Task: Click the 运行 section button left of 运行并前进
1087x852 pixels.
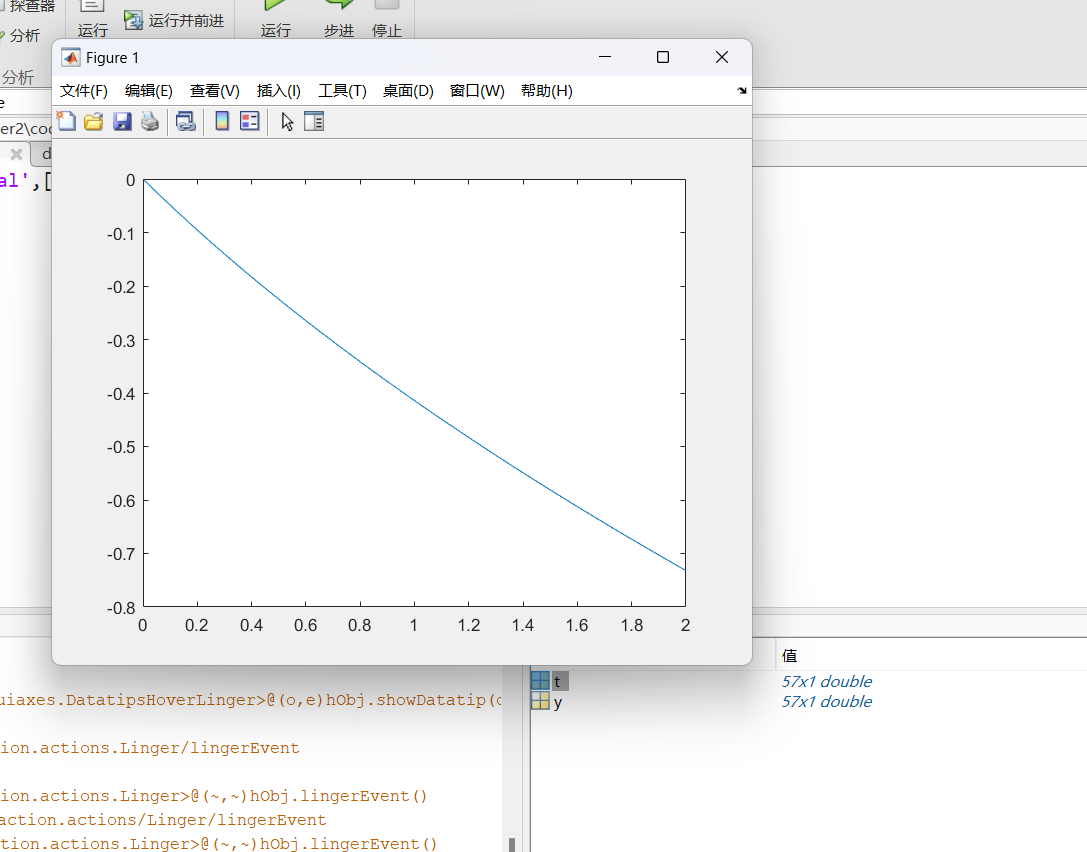Action: tap(93, 19)
